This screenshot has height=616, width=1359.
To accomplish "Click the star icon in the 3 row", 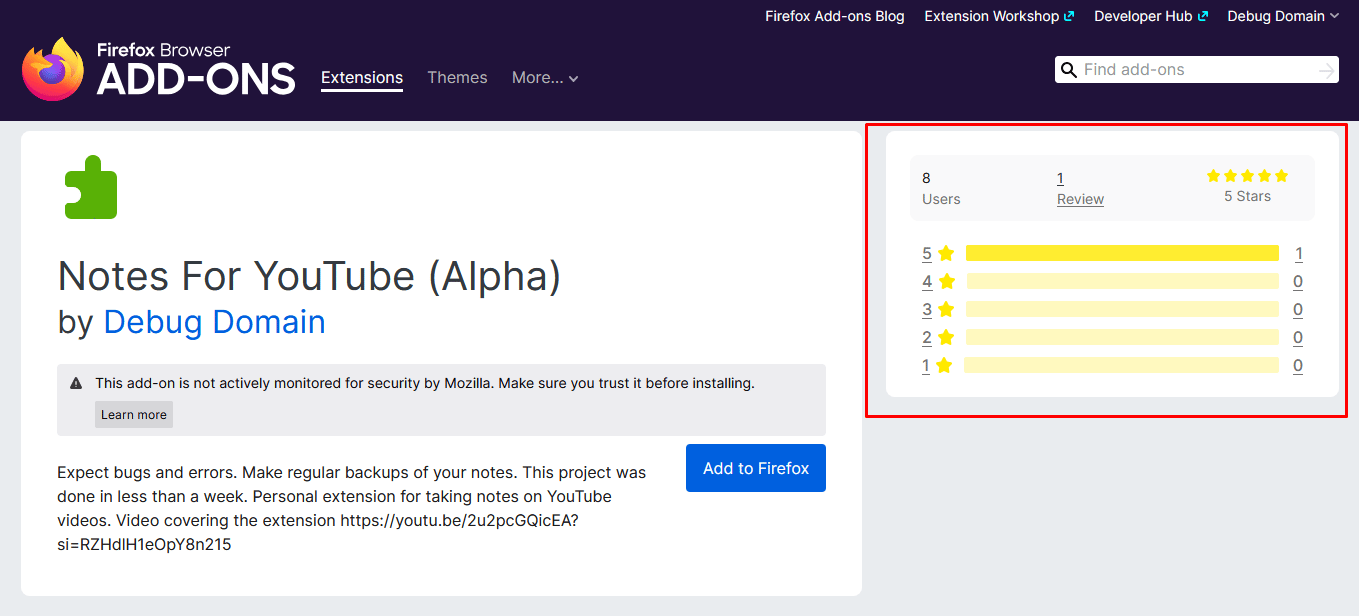I will click(946, 310).
